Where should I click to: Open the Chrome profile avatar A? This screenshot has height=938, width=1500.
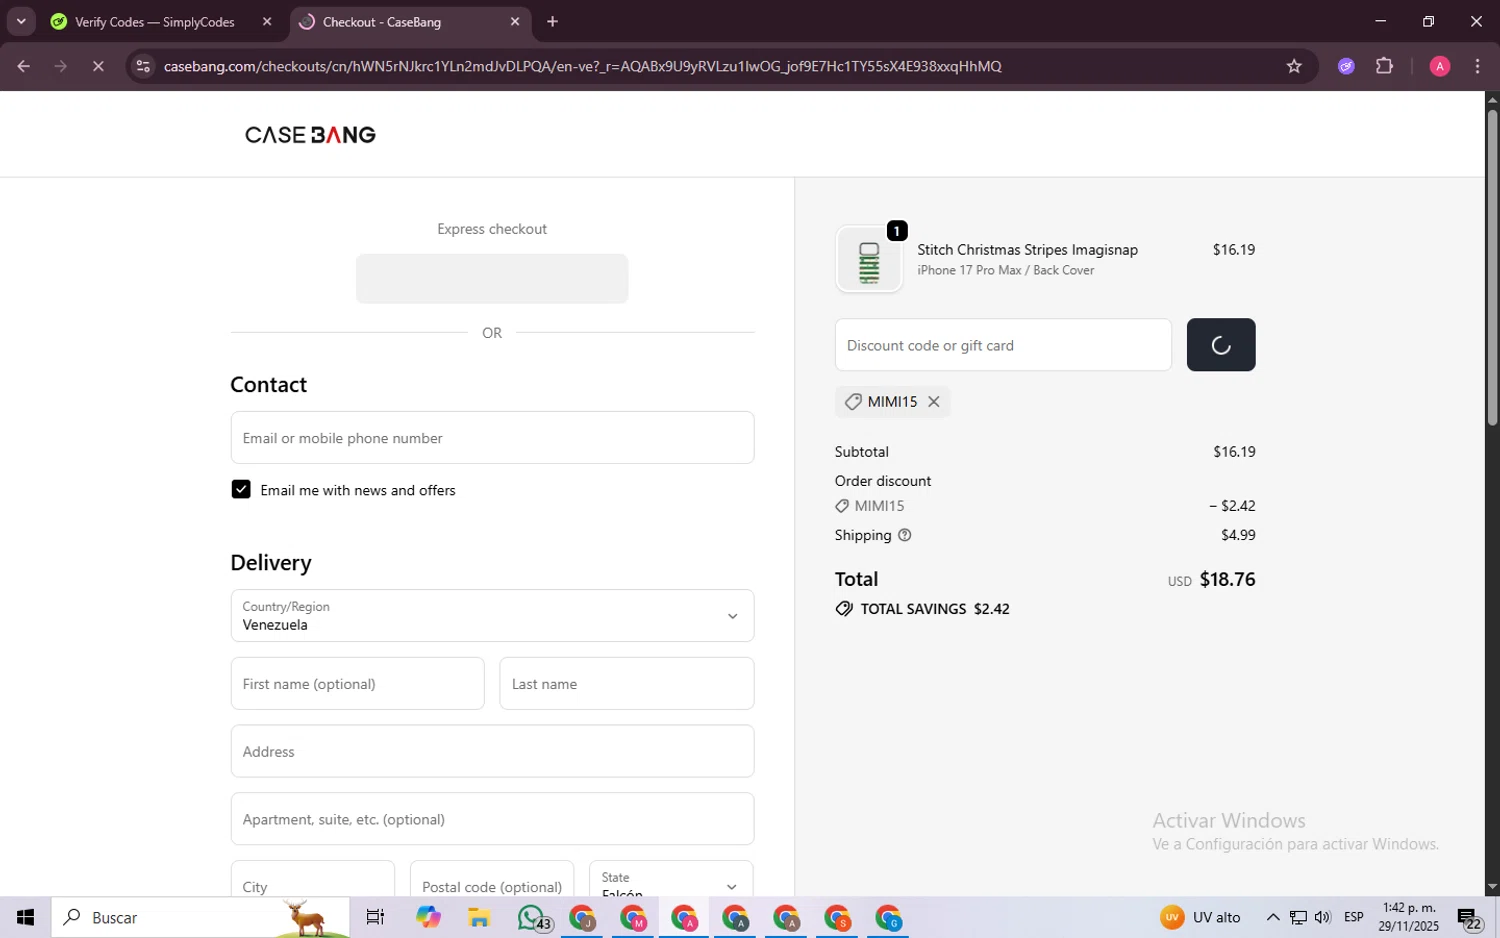1440,67
